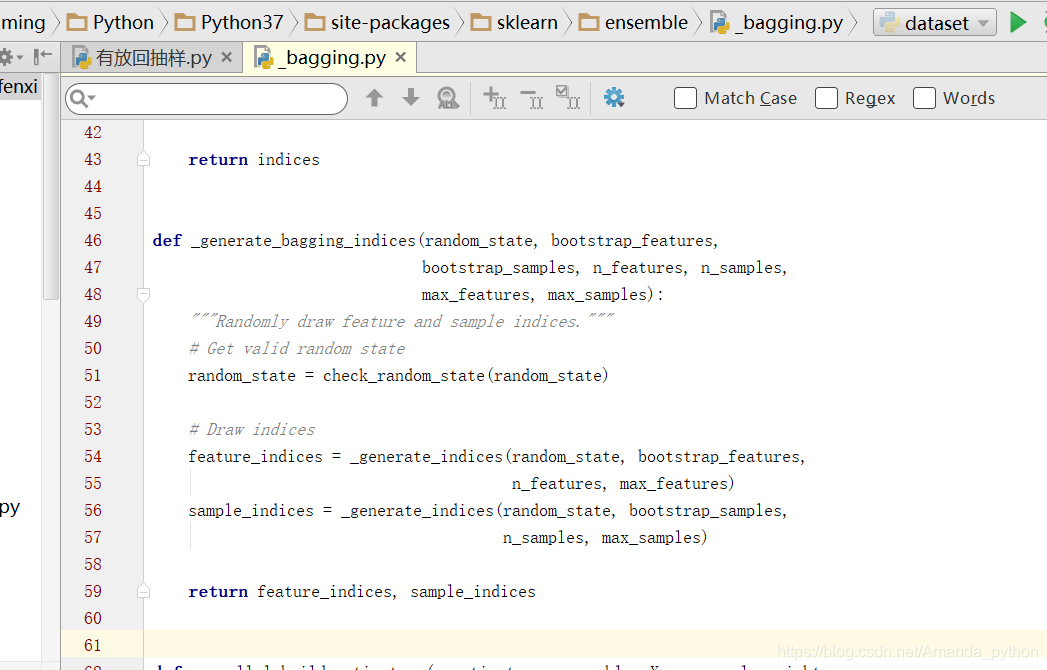Select all occurrences icon in find bar
This screenshot has width=1047, height=670.
(x=568, y=98)
